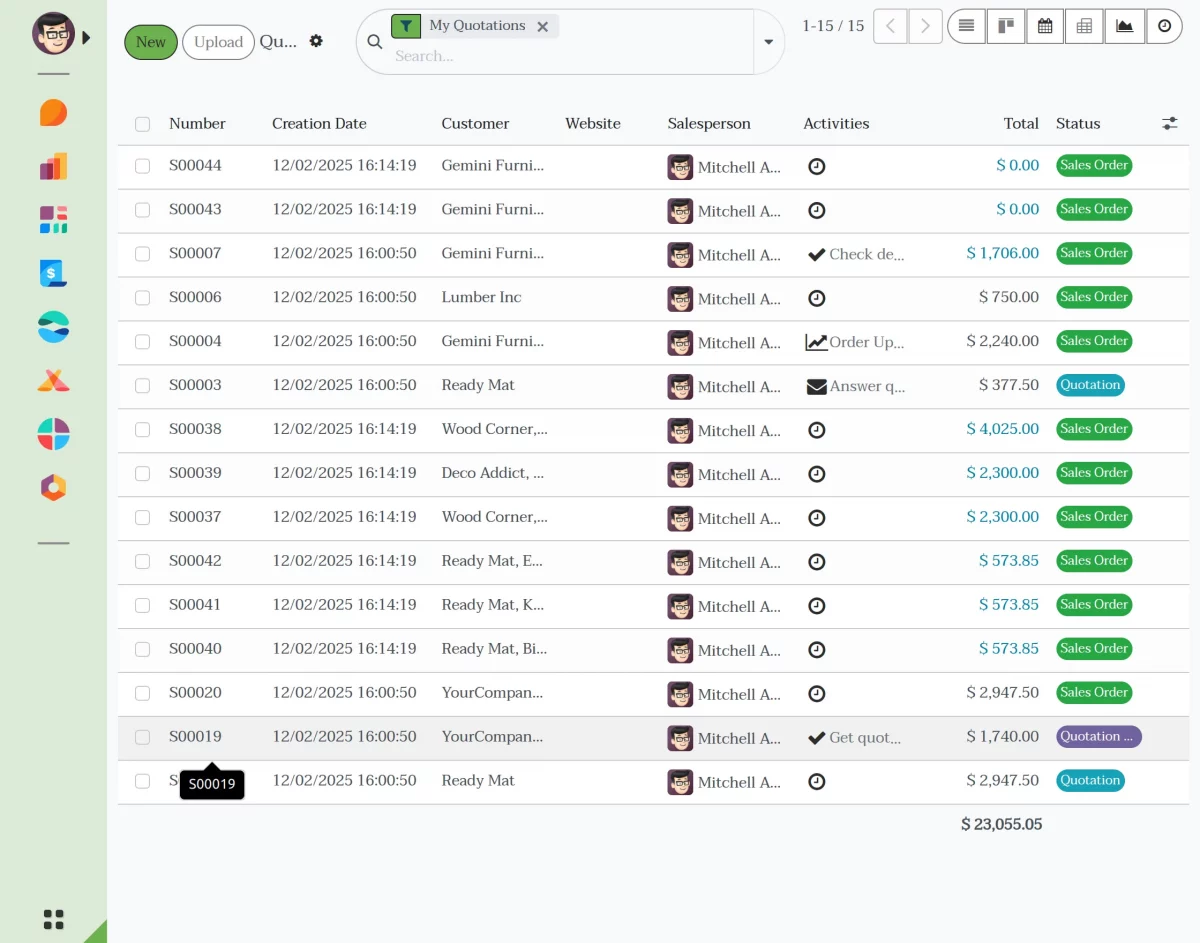Sort by the Status column header

click(x=1078, y=124)
